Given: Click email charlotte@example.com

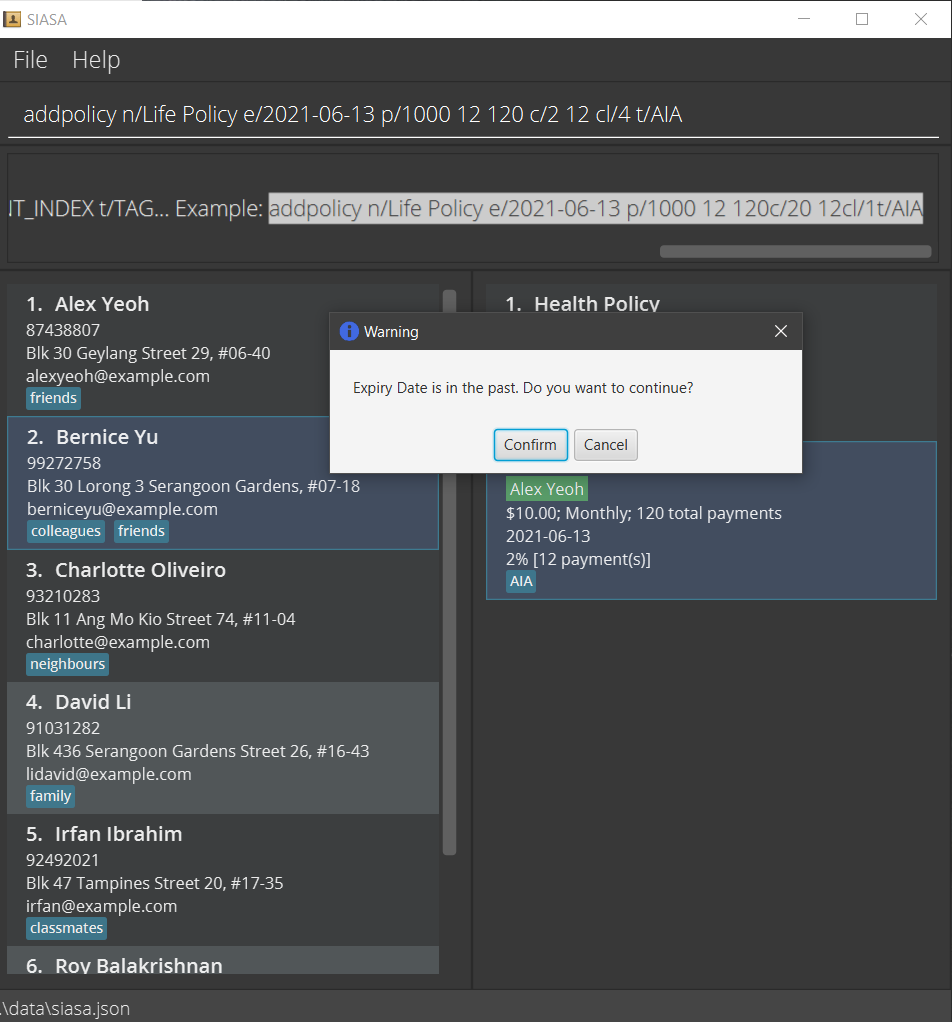Looking at the screenshot, I should tap(118, 643).
